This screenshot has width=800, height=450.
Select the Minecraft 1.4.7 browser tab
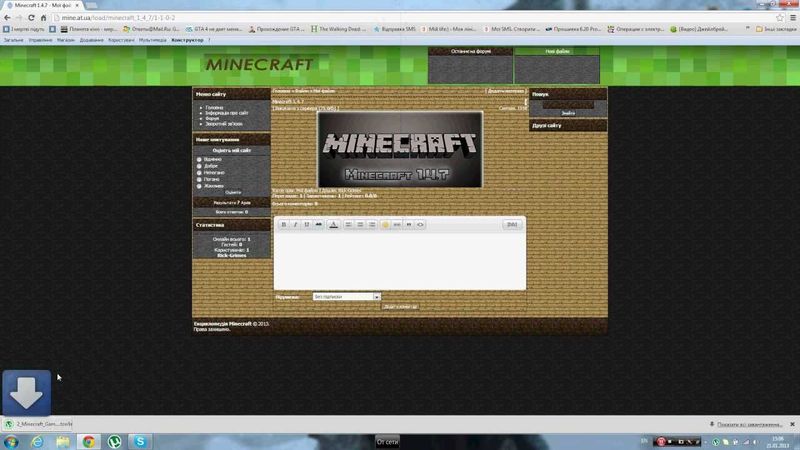point(43,5)
